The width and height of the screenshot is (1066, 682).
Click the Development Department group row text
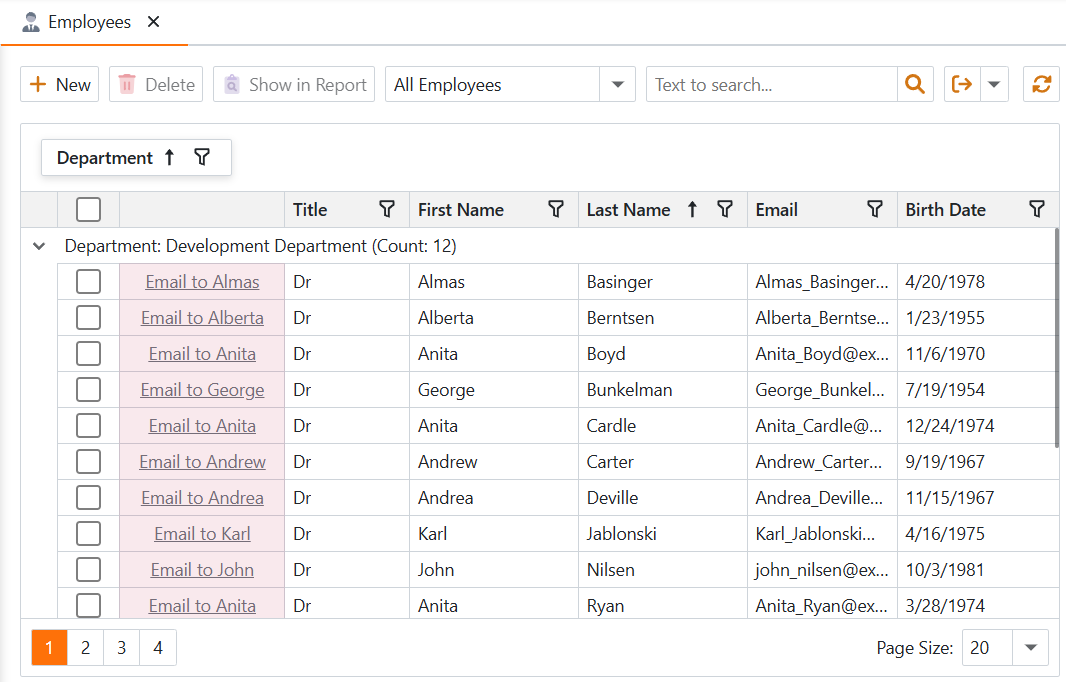pyautogui.click(x=260, y=246)
